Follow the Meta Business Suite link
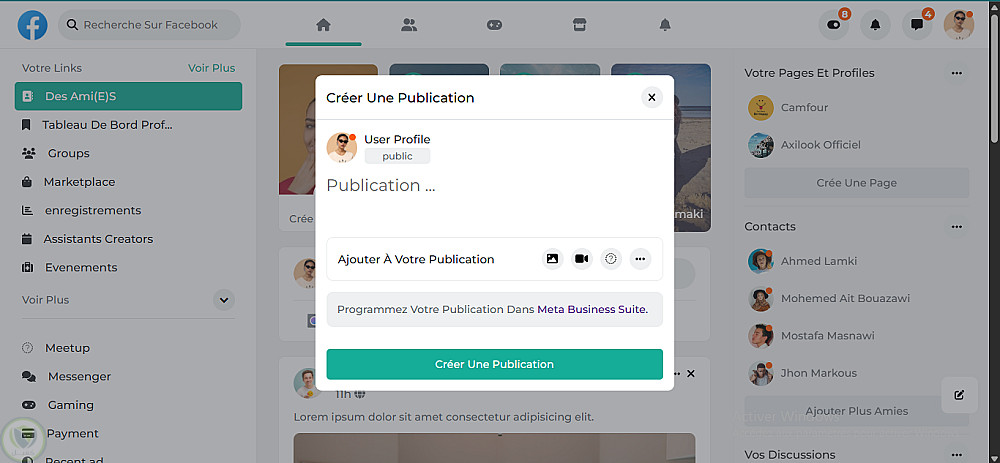The width and height of the screenshot is (1000, 463). click(592, 309)
